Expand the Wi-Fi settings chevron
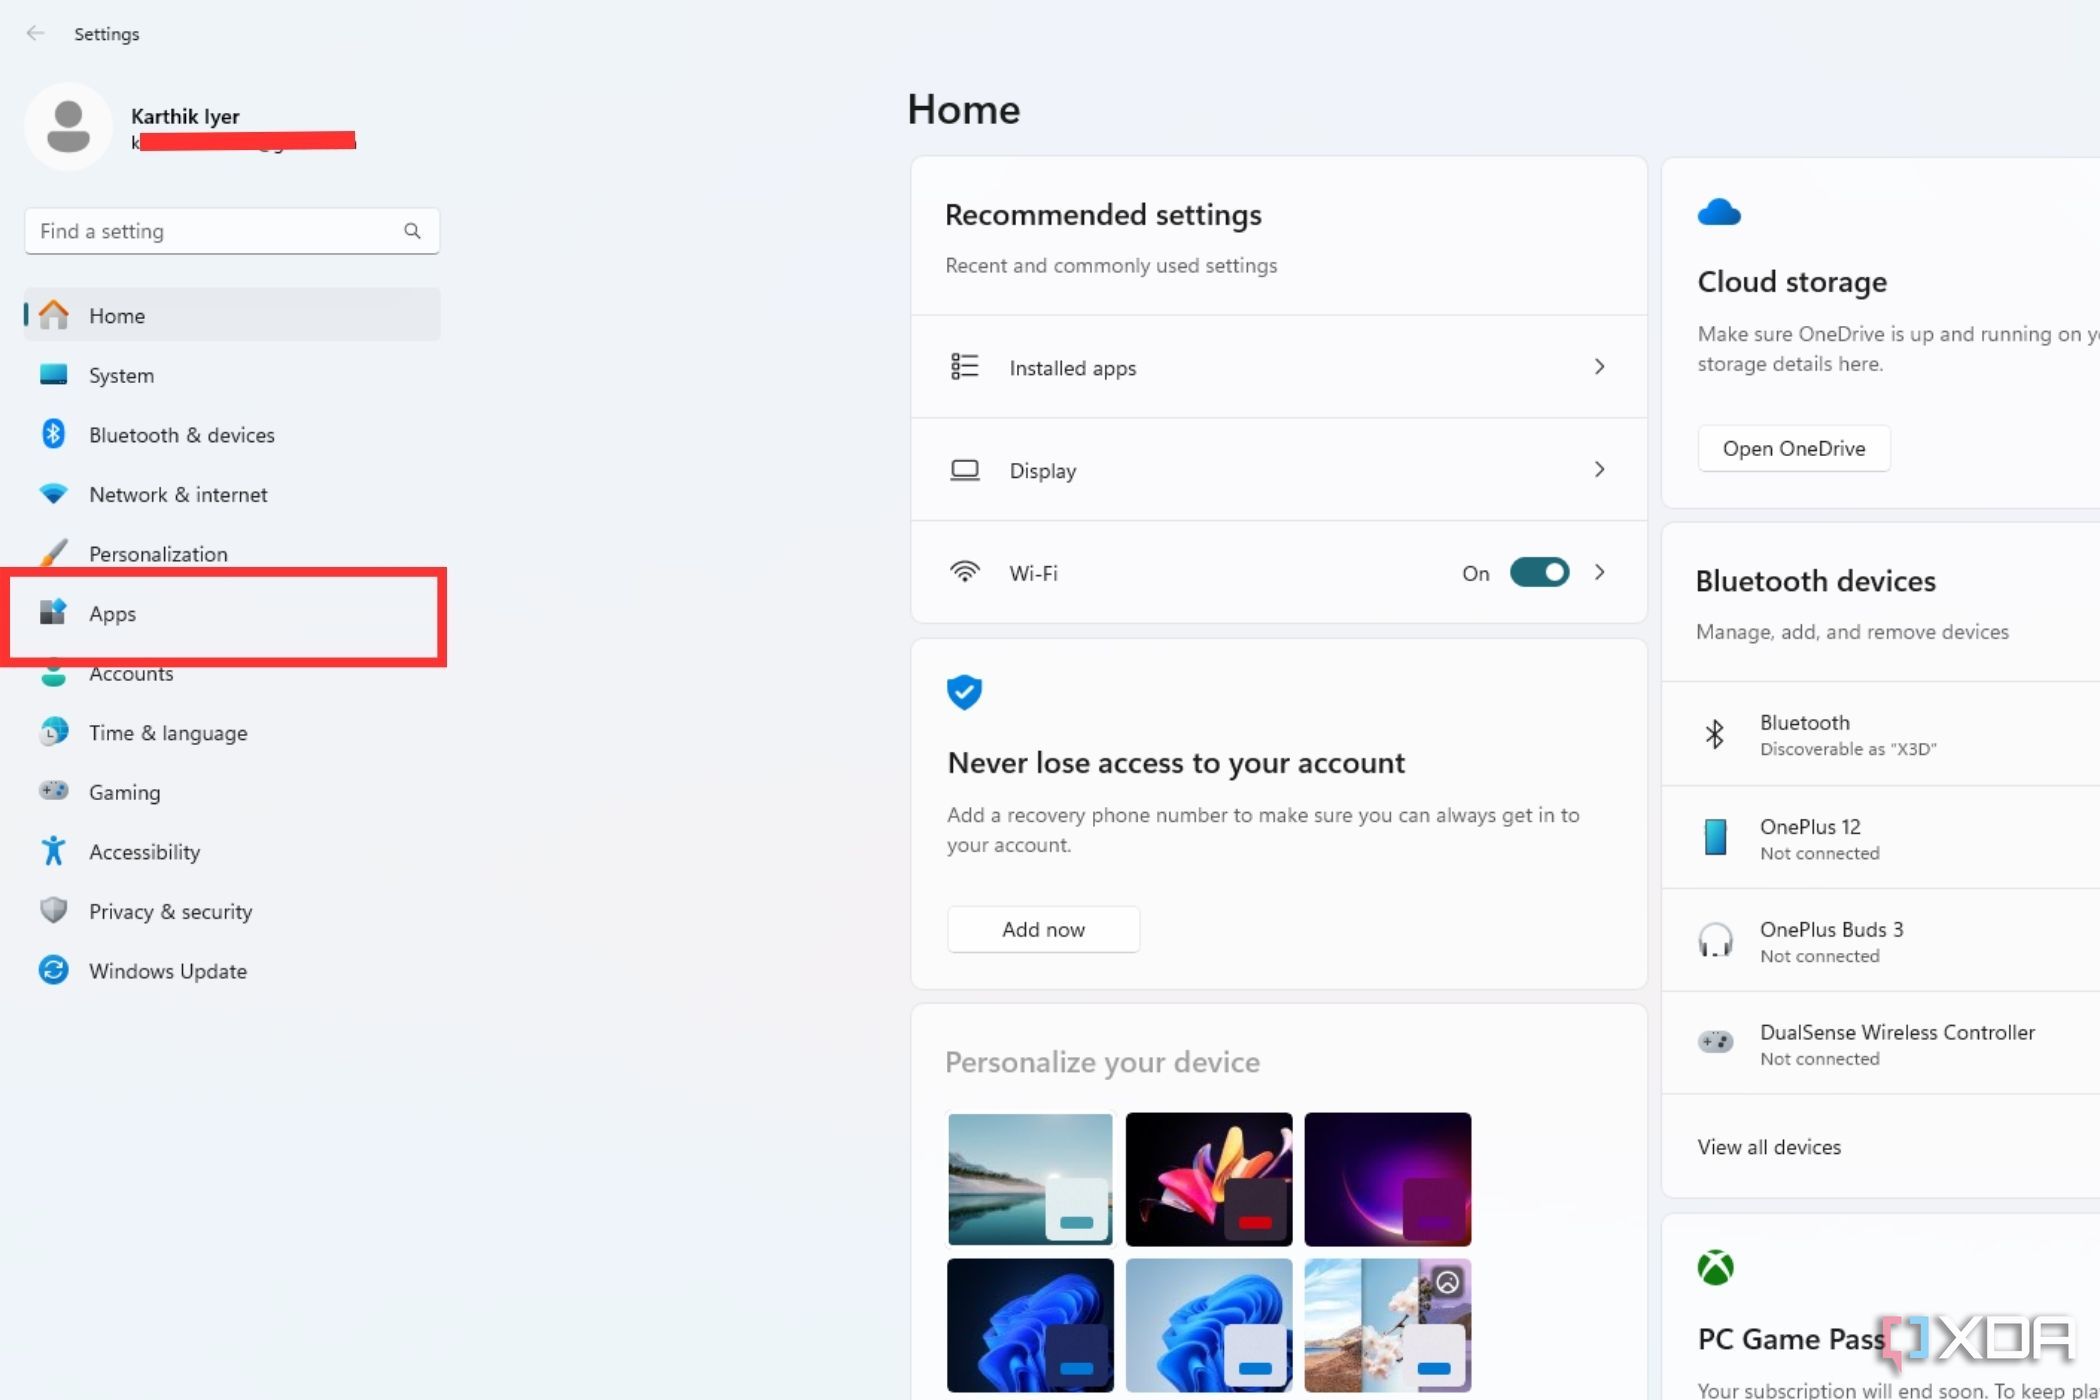 (1600, 572)
